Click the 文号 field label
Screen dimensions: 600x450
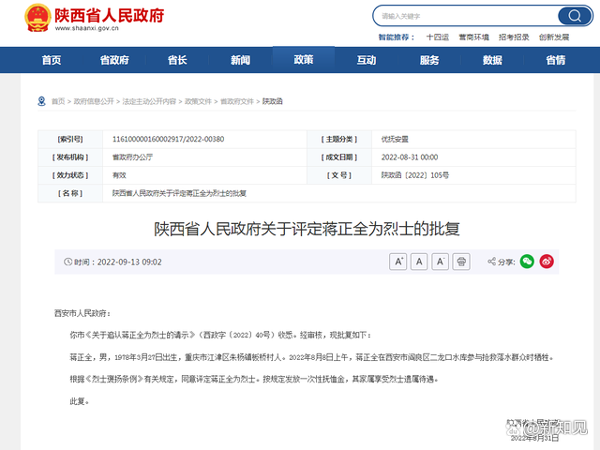click(339, 175)
